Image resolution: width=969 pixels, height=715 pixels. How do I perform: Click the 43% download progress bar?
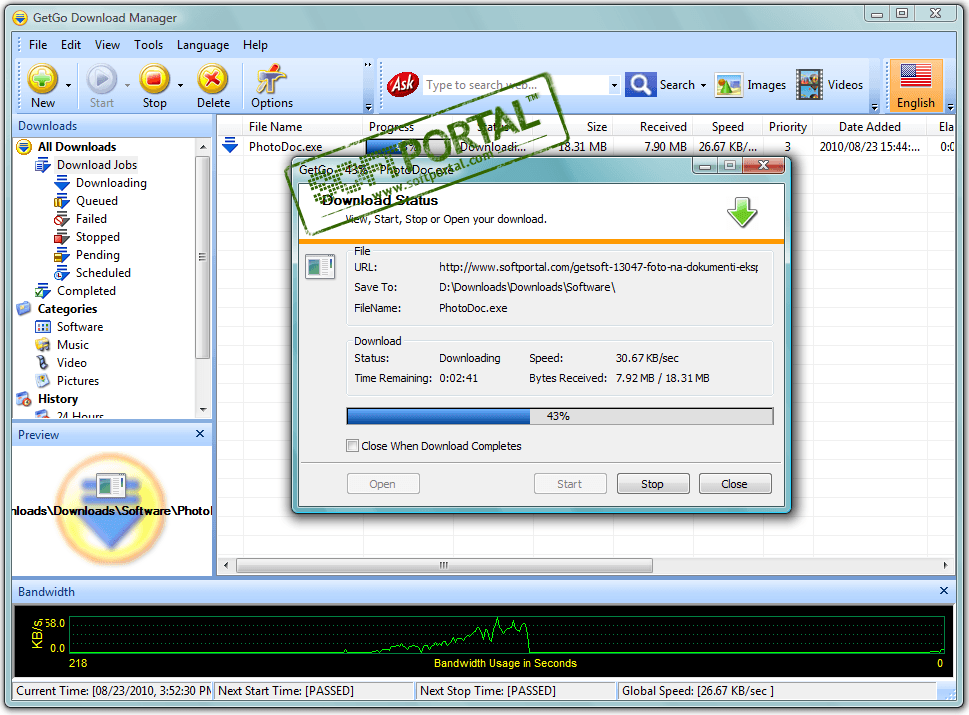point(560,417)
